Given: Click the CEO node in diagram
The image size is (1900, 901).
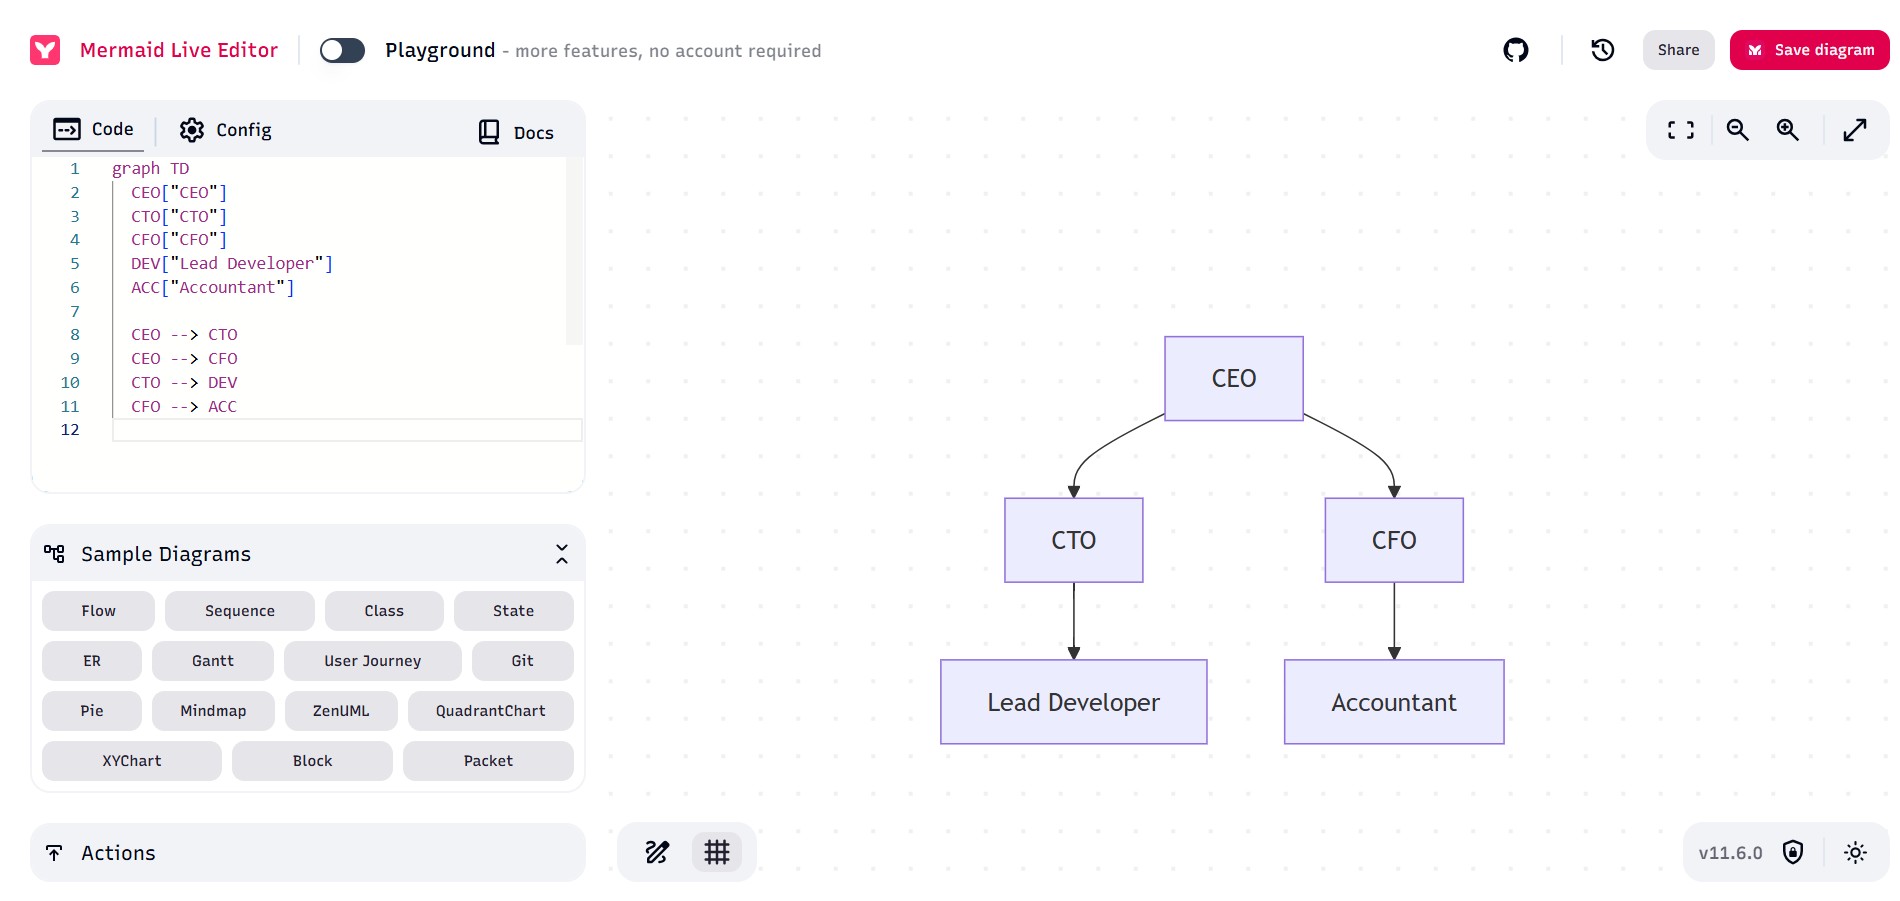Looking at the screenshot, I should click(x=1234, y=379).
